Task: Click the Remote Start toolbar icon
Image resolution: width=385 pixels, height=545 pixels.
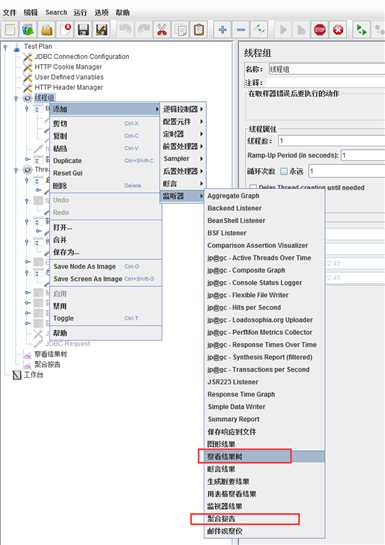Action: tap(361, 30)
